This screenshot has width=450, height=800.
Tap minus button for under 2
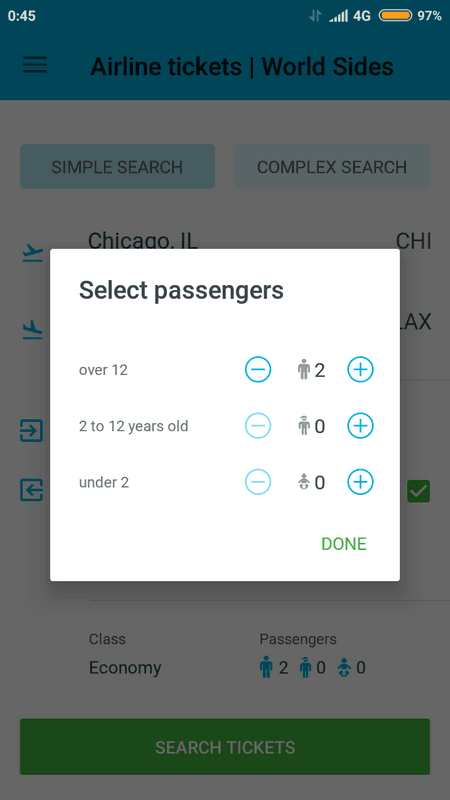258,482
